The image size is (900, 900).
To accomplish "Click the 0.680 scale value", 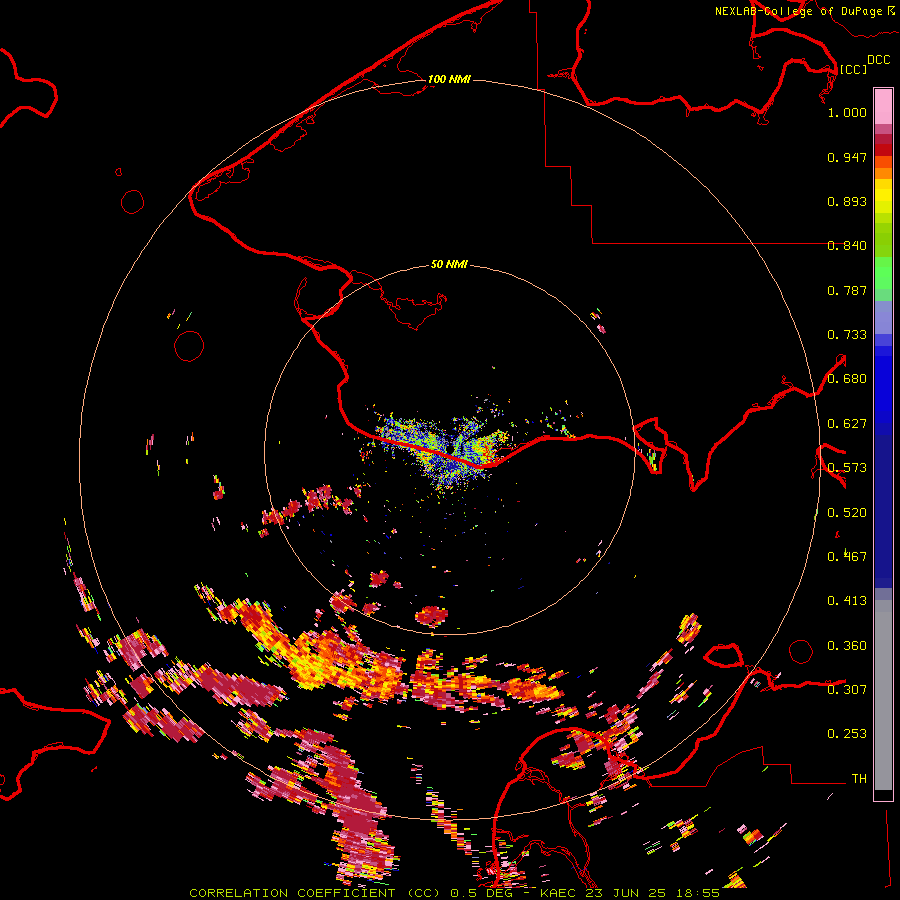I will [847, 379].
